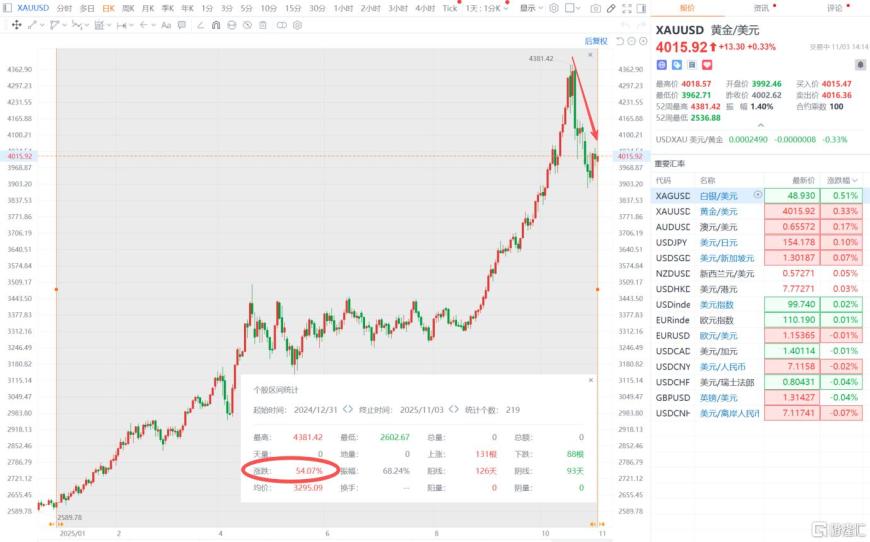Viewport: 870px width, 542px height.
Task: Switch to 月K monthly candlestick
Action: [148, 8]
